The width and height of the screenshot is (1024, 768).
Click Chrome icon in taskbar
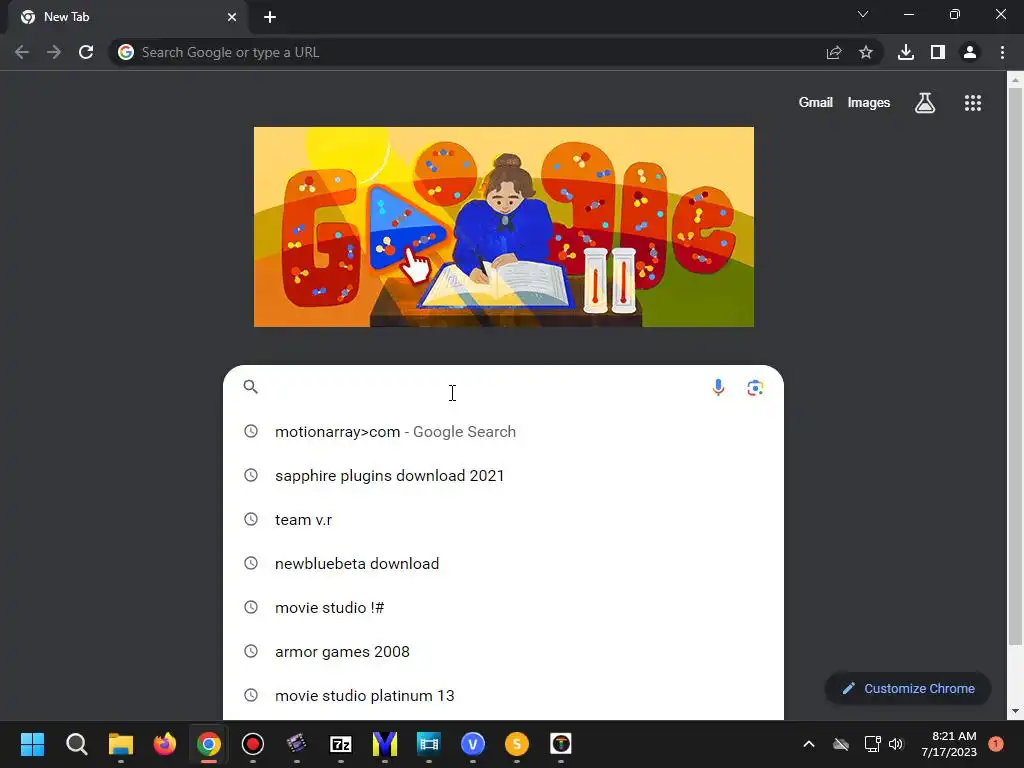[209, 744]
